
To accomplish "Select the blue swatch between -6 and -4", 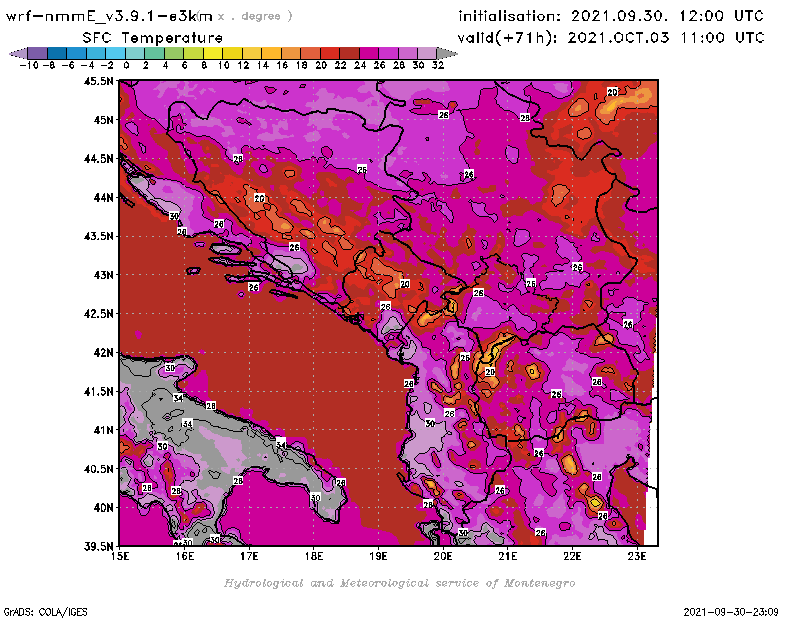I will 77,54.
